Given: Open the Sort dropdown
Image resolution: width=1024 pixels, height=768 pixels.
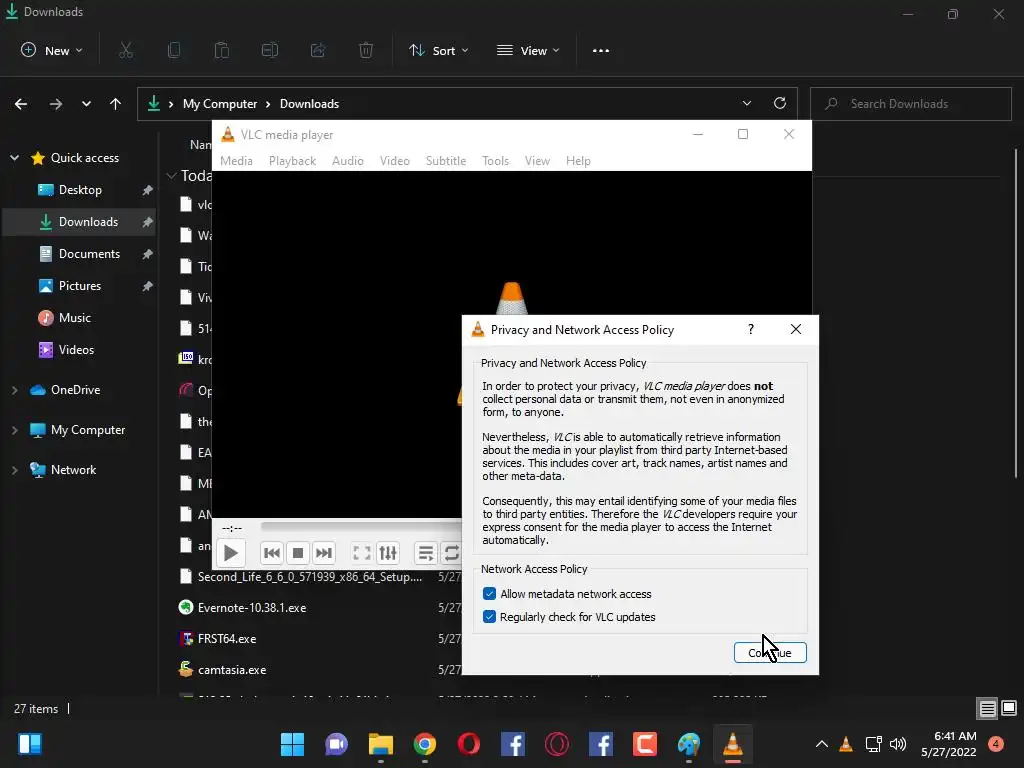Looking at the screenshot, I should tap(439, 50).
